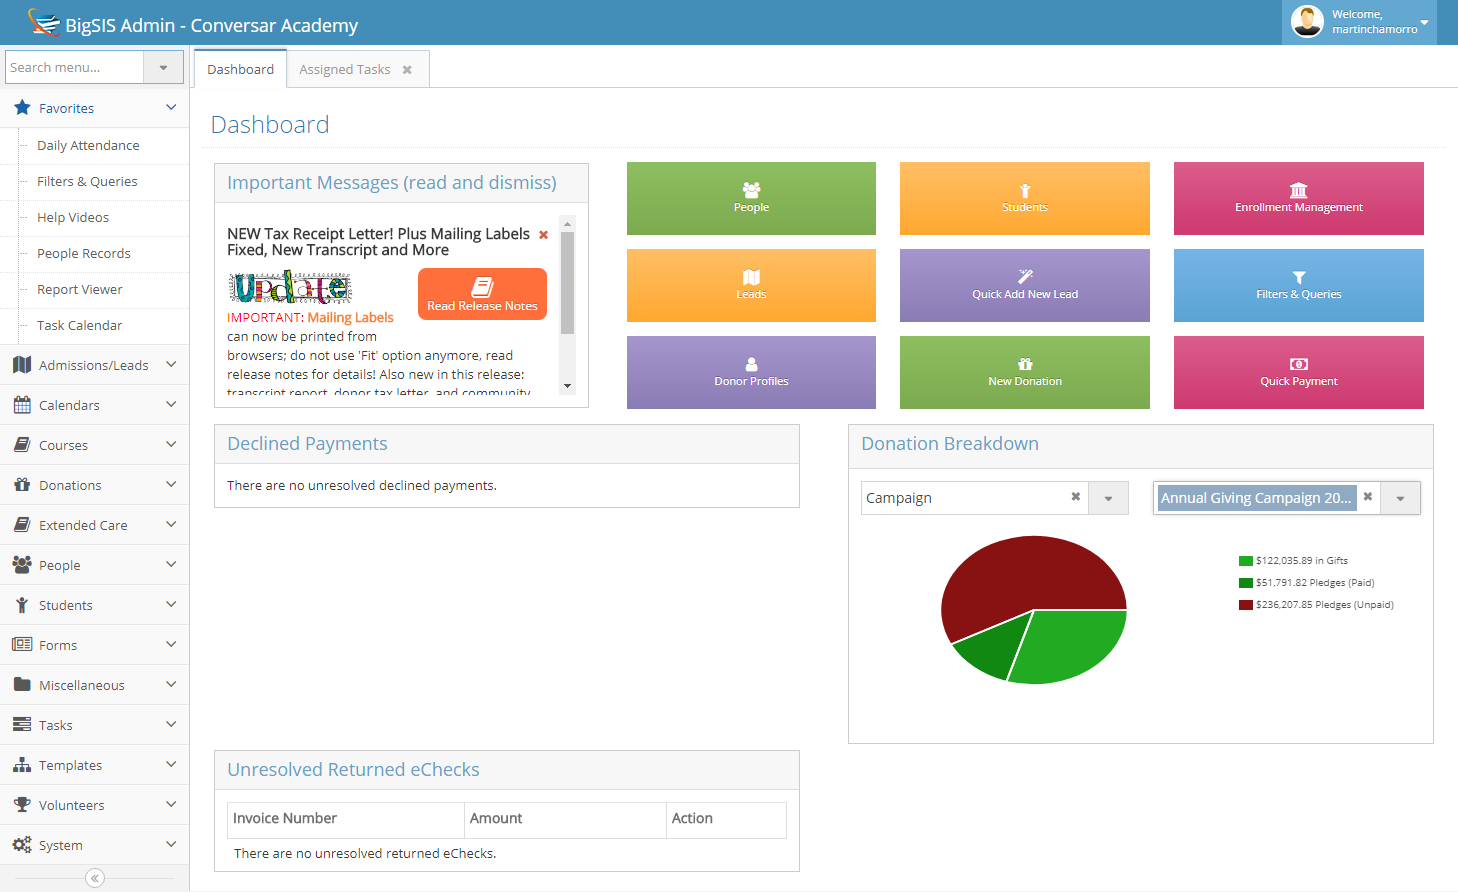Expand the System section chevron

[x=171, y=845]
